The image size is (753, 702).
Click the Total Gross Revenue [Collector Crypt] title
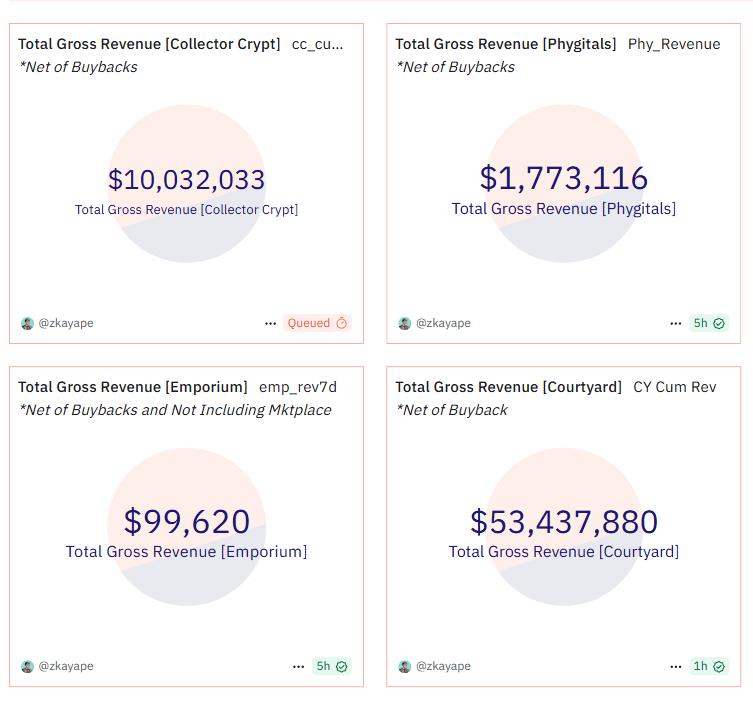click(x=149, y=44)
